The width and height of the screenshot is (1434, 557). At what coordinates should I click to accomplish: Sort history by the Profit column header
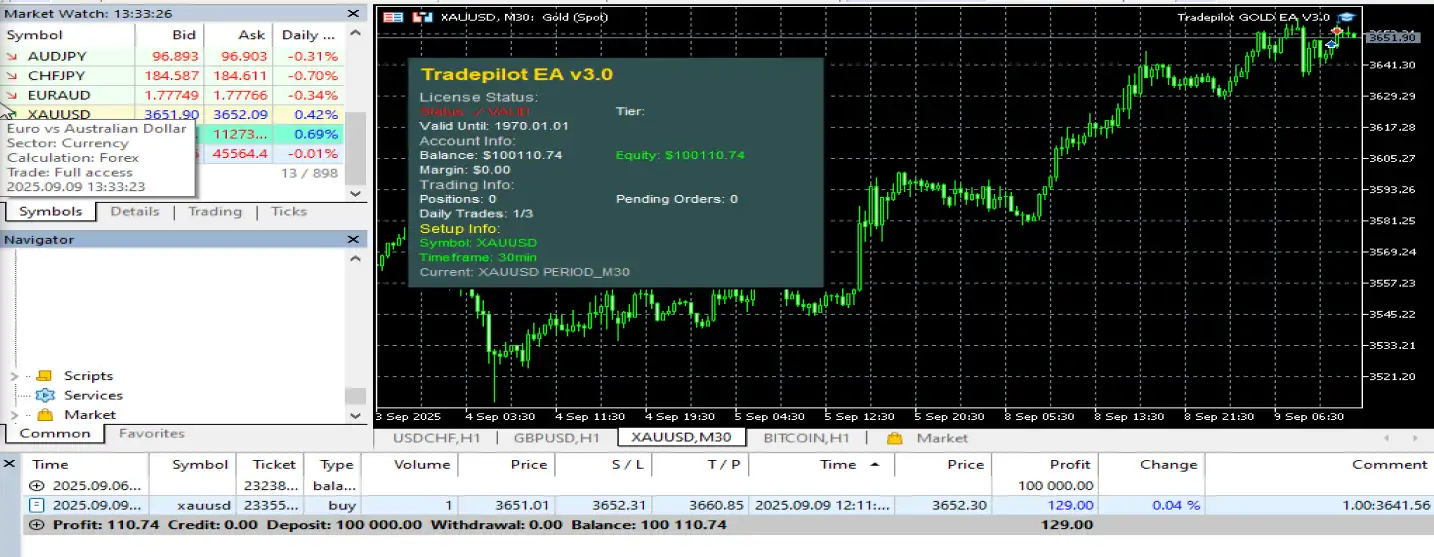pyautogui.click(x=1071, y=464)
